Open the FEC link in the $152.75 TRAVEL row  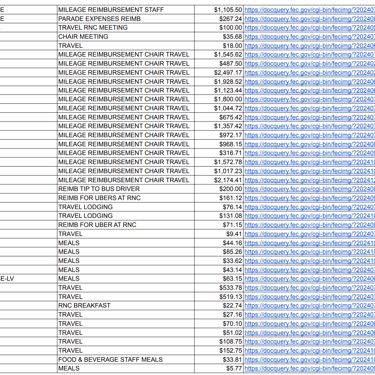(x=310, y=351)
